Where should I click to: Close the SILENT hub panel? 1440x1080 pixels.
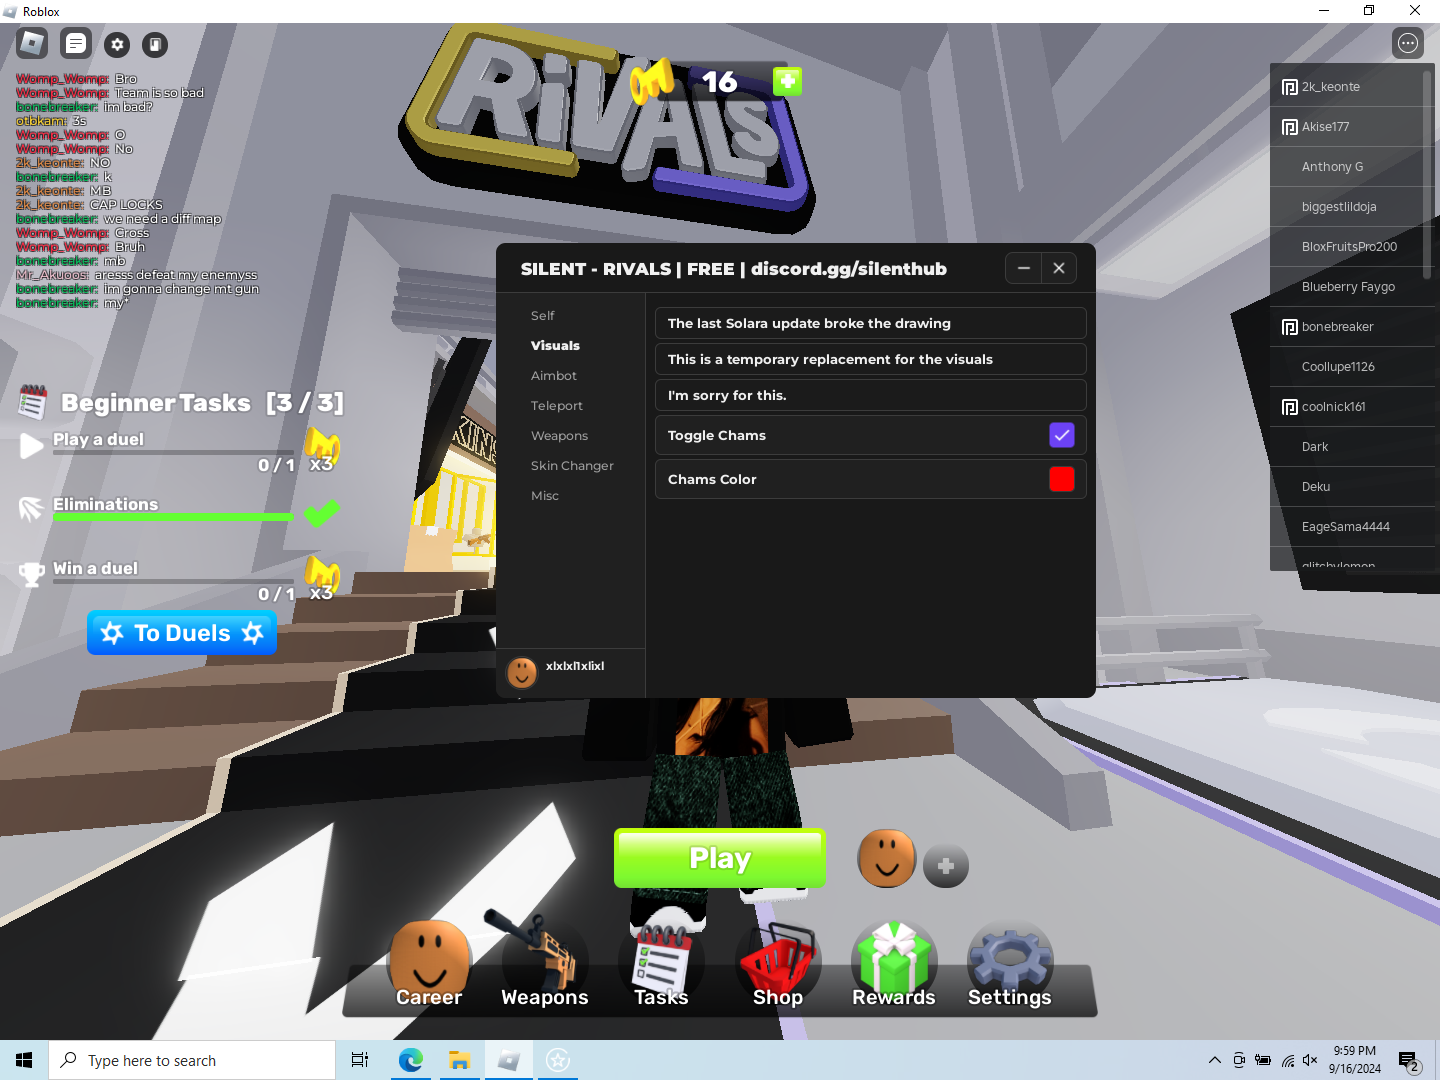tap(1059, 268)
